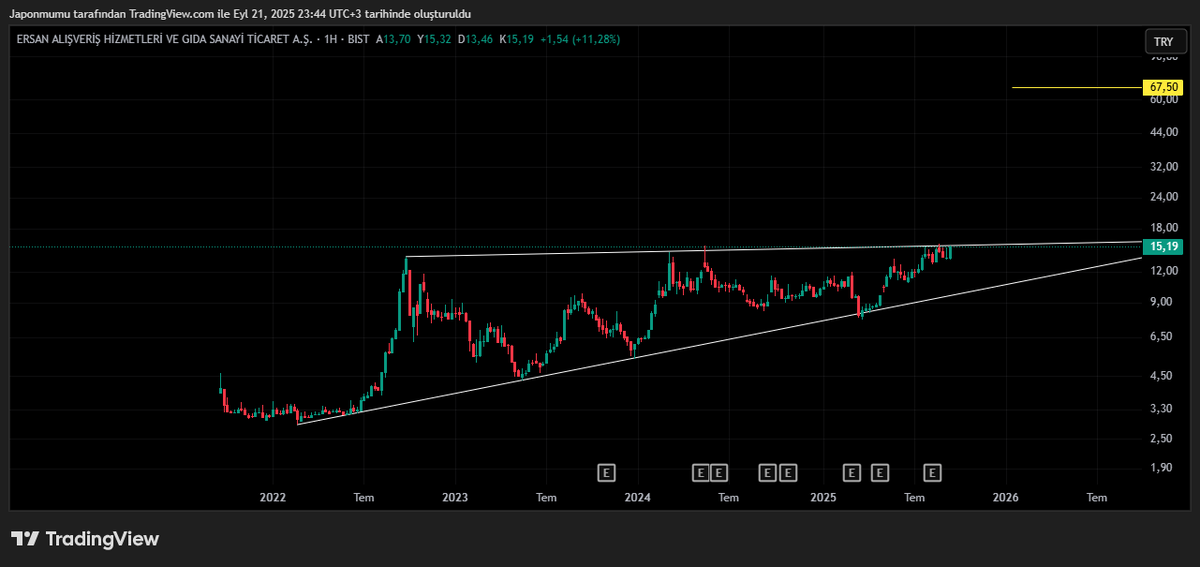Click the 24,00 price axis label

[x=1164, y=197]
